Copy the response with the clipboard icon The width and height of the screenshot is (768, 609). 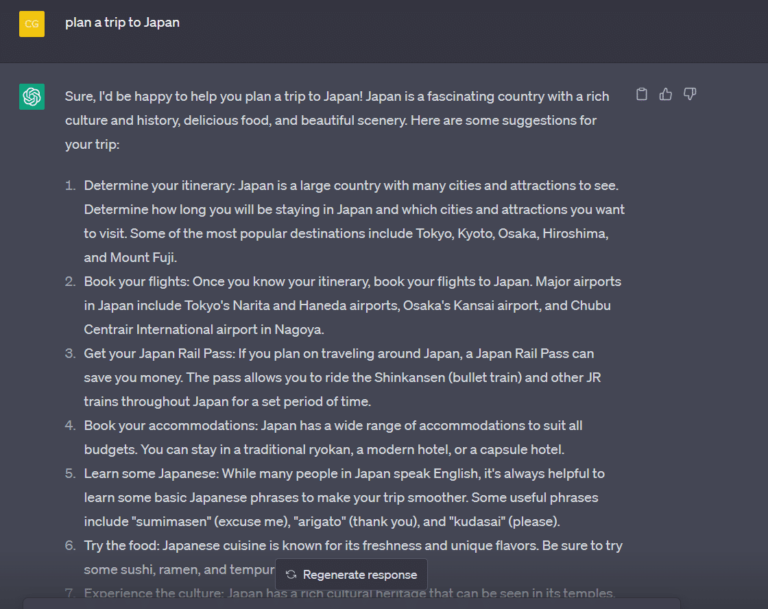click(x=642, y=94)
